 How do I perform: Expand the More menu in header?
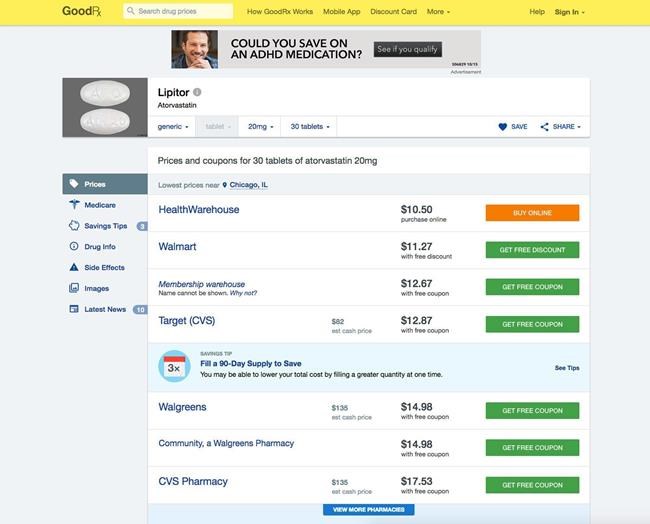pos(438,12)
